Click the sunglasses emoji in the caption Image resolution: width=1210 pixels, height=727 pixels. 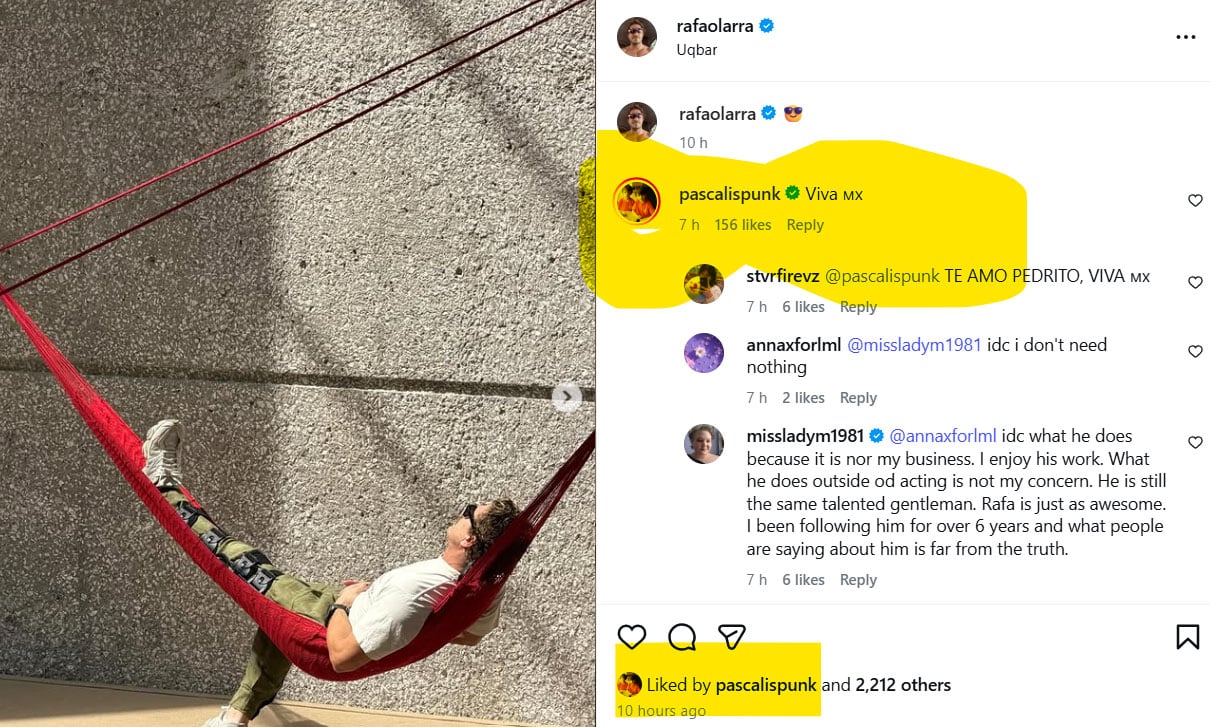792,113
